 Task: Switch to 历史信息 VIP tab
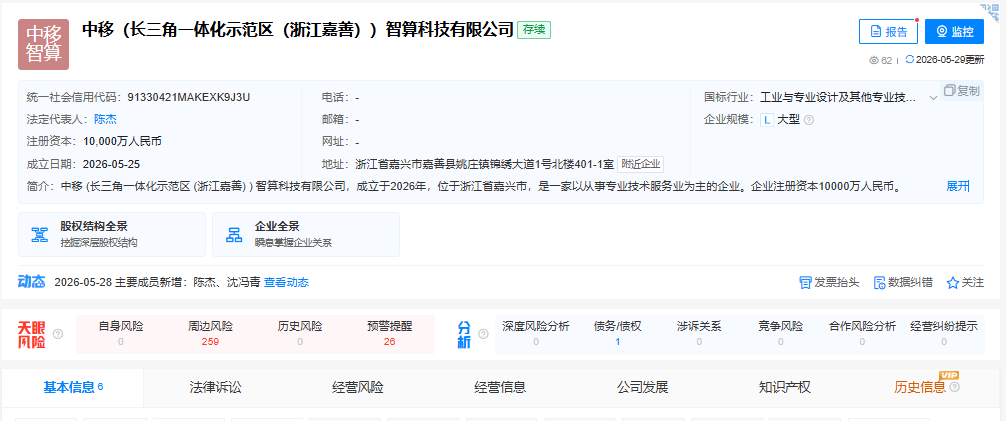point(920,388)
